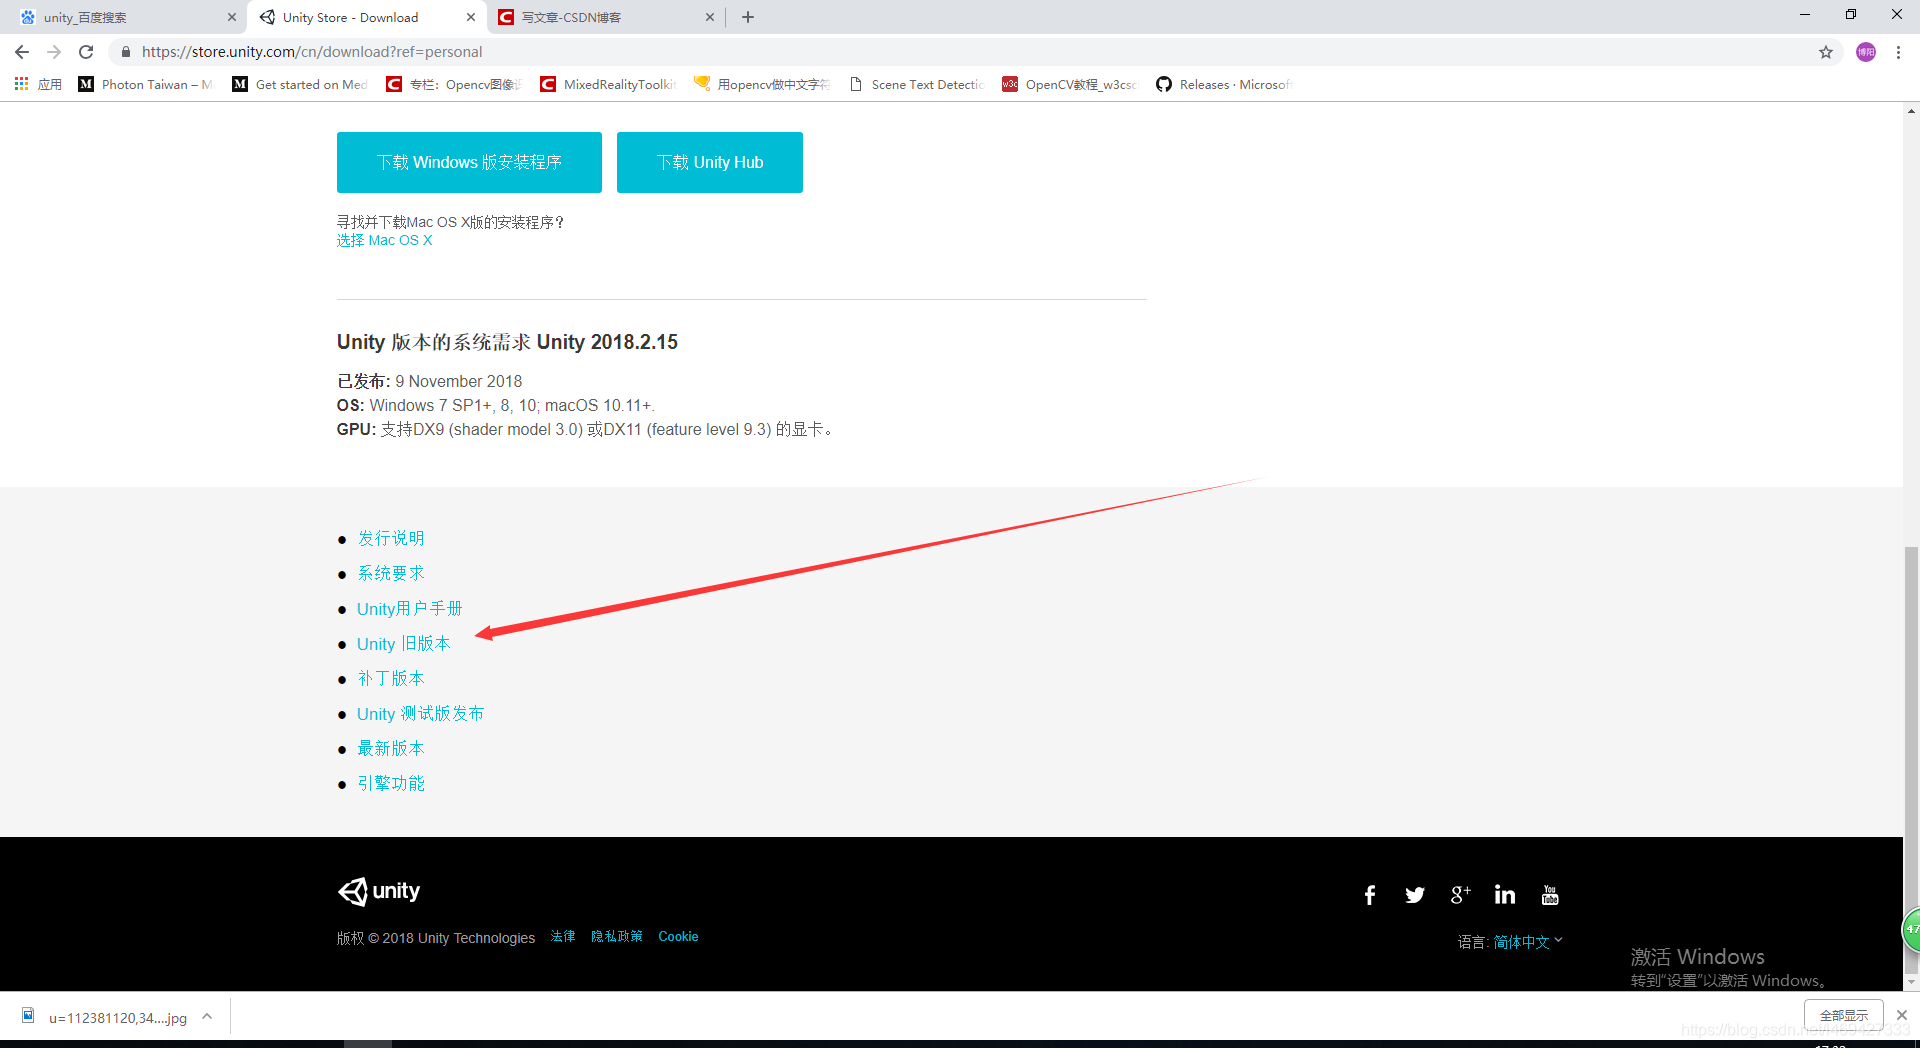Open 隐私政策 footer link
The height and width of the screenshot is (1048, 1920).
point(617,937)
